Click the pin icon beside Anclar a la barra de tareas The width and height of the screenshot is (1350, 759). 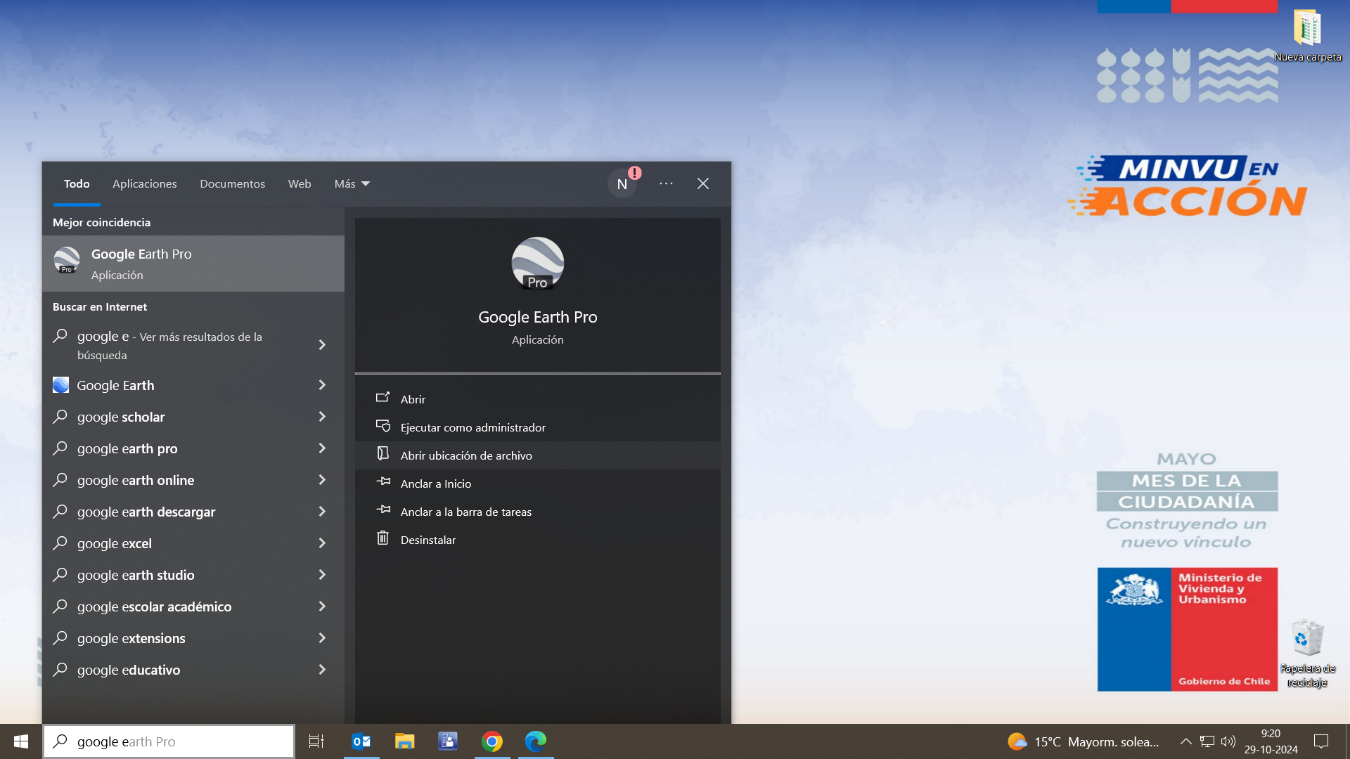pos(382,510)
